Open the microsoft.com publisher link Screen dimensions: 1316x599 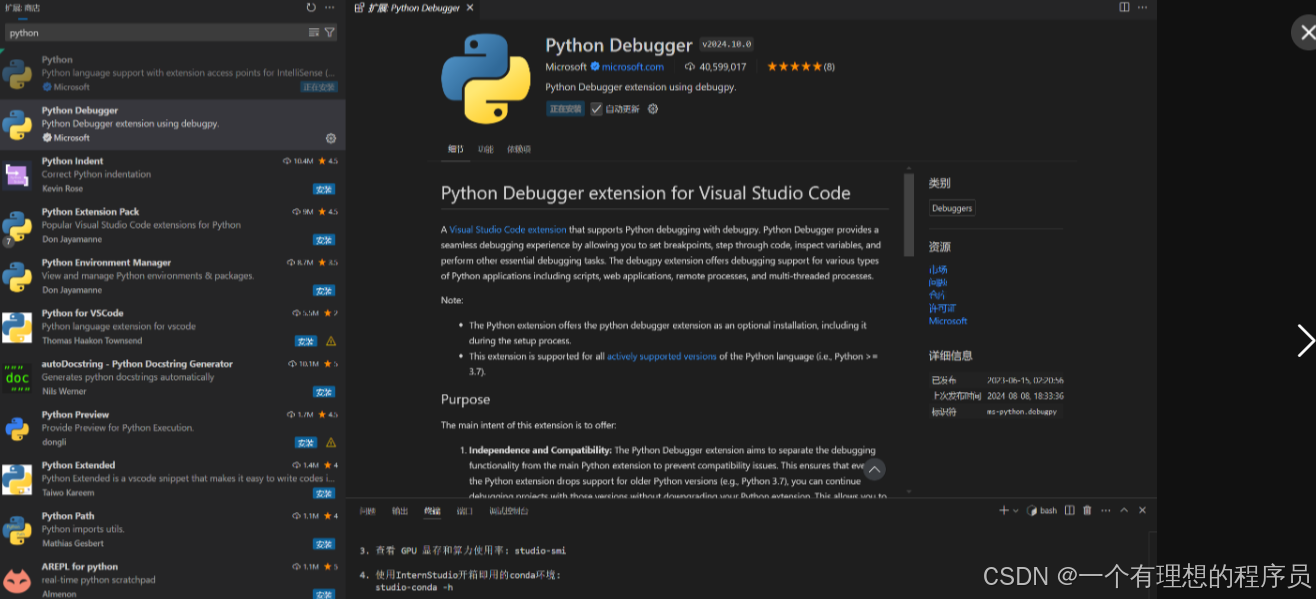click(632, 67)
